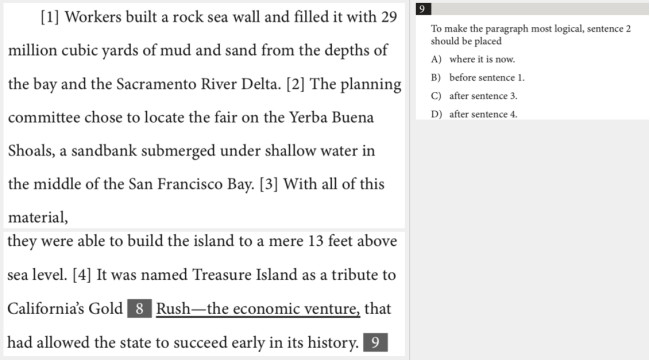
Task: Click the letter A) option label
Action: point(436,59)
